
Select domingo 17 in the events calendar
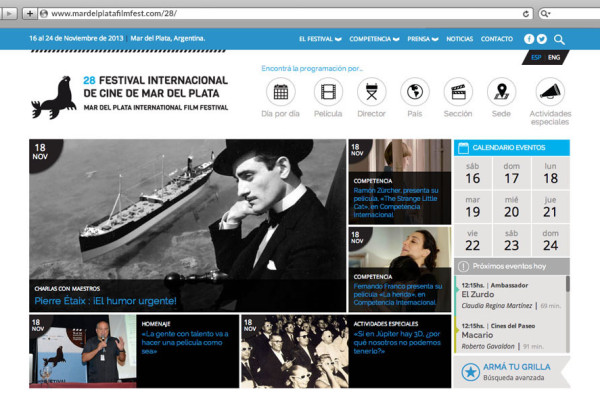point(512,173)
